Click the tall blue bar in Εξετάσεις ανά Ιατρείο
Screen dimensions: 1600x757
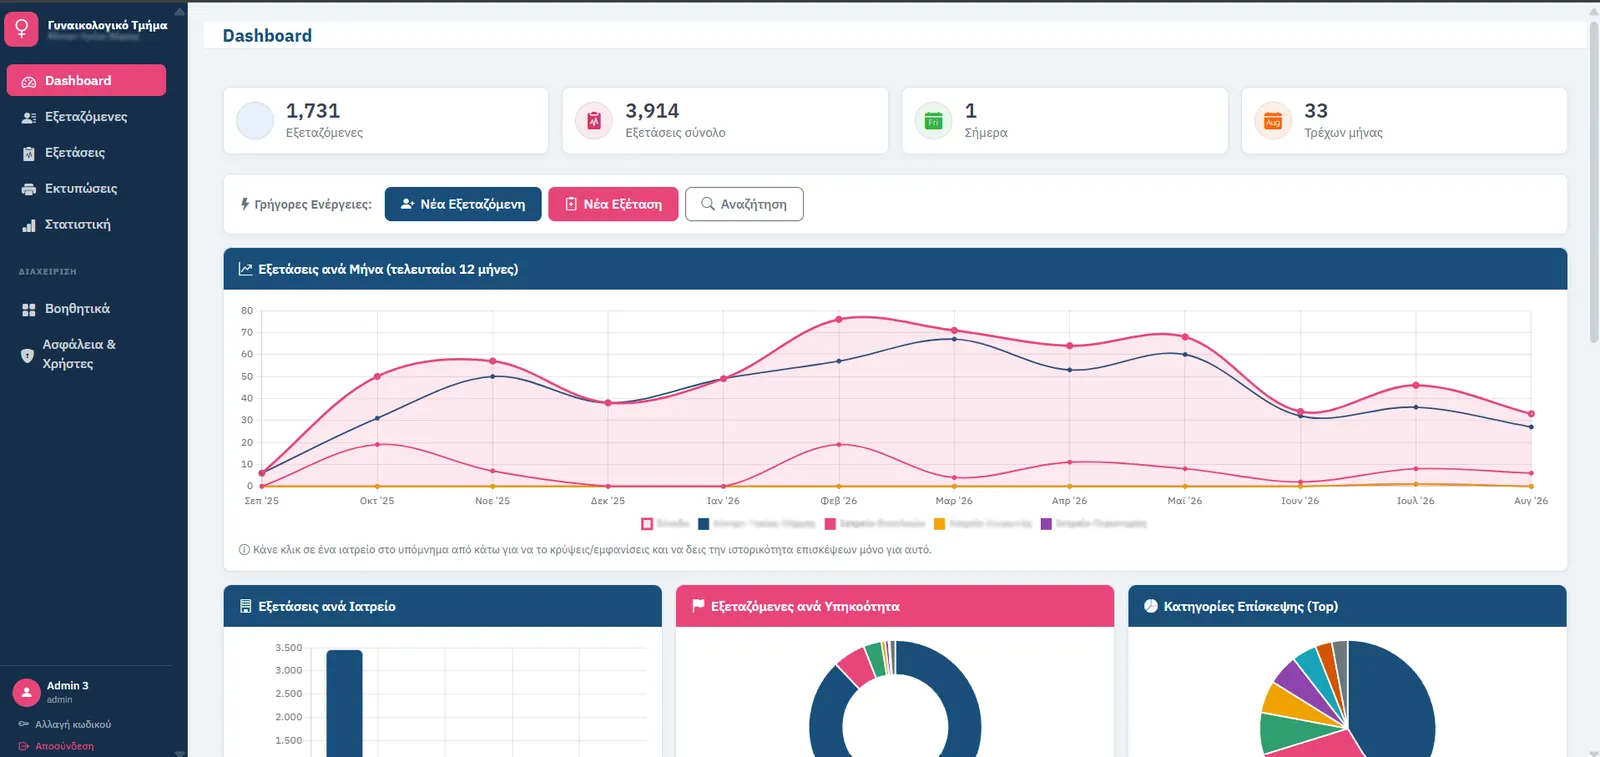tap(344, 703)
